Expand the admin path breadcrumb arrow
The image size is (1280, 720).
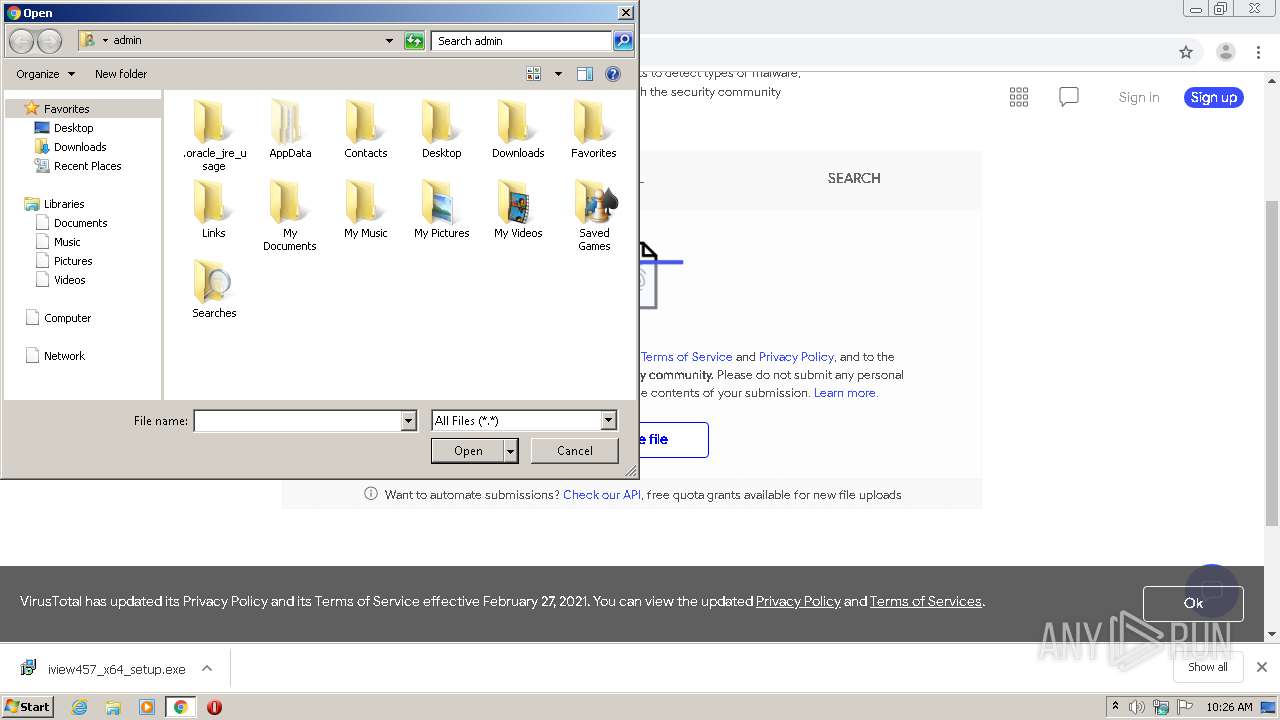point(105,41)
